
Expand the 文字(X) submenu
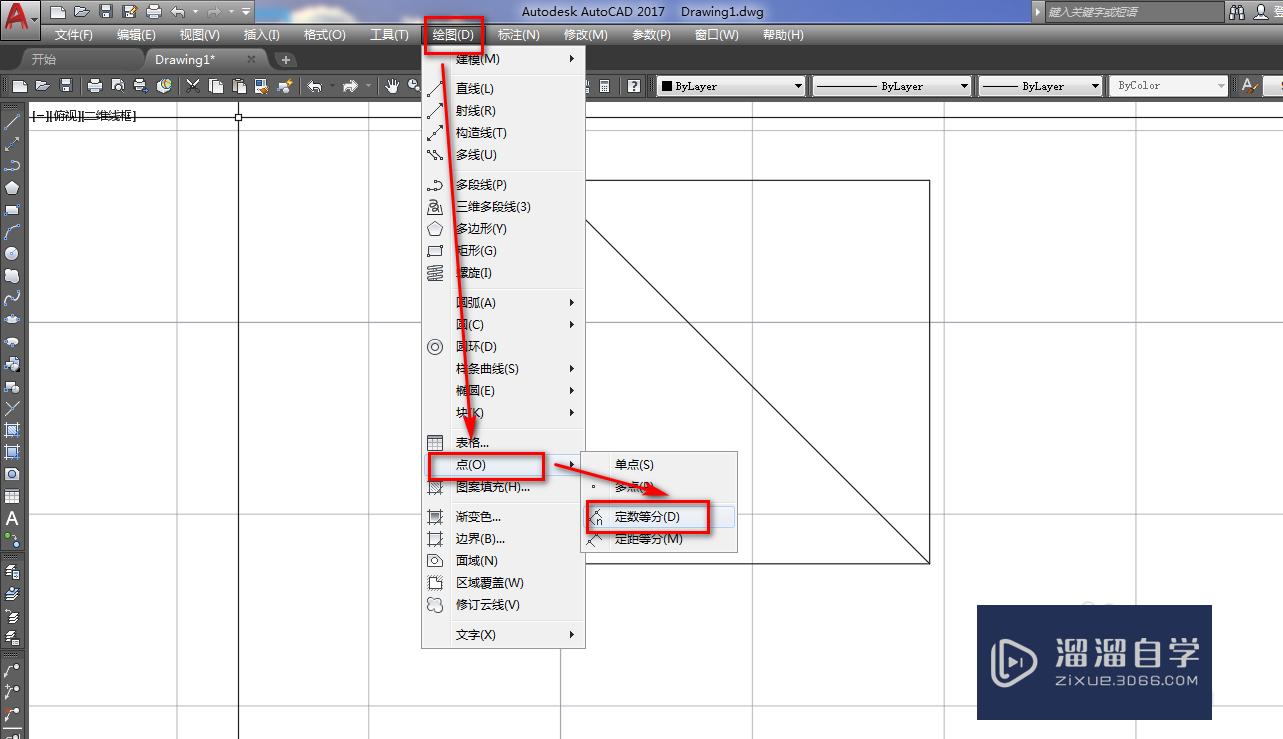click(x=503, y=635)
